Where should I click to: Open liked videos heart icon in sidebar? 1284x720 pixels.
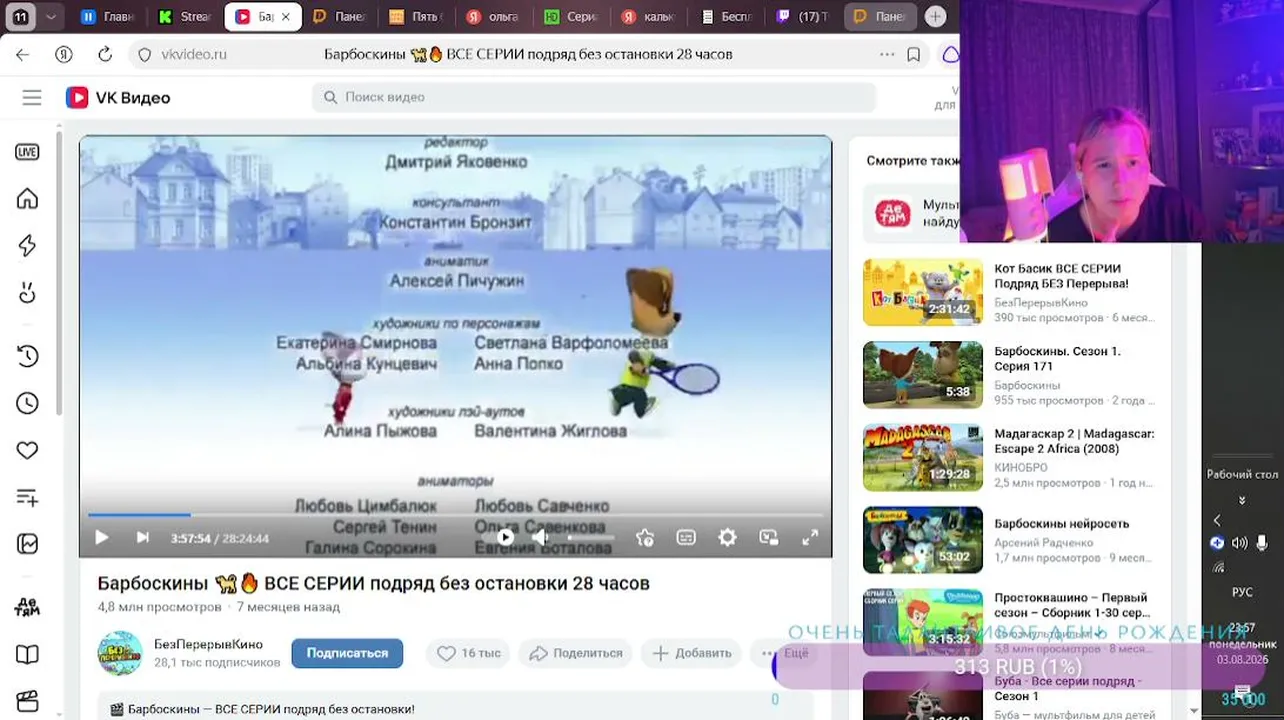[27, 450]
